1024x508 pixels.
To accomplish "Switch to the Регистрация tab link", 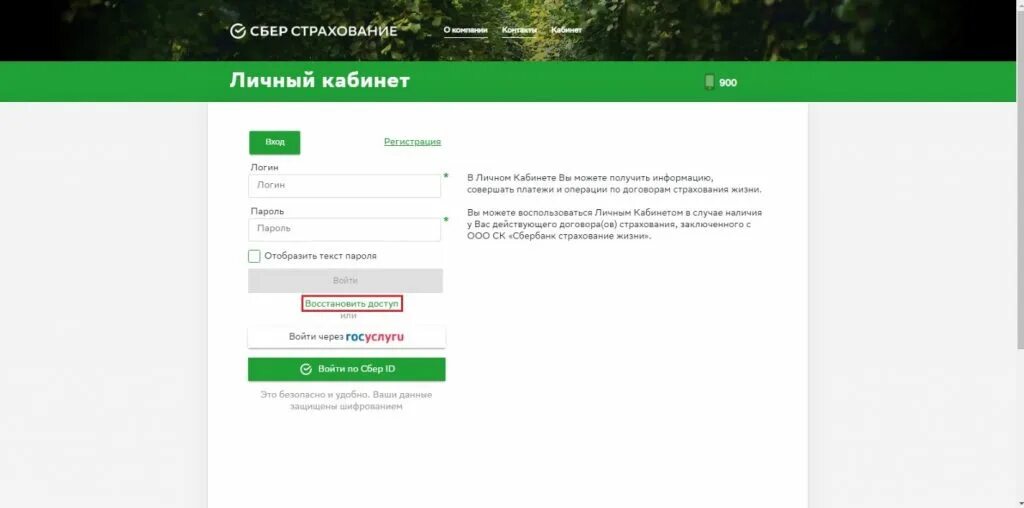I will coord(412,142).
